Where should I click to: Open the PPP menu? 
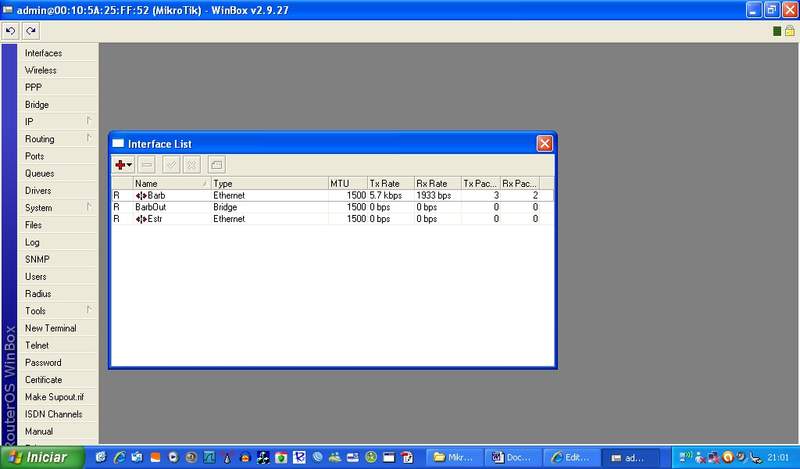tap(33, 87)
